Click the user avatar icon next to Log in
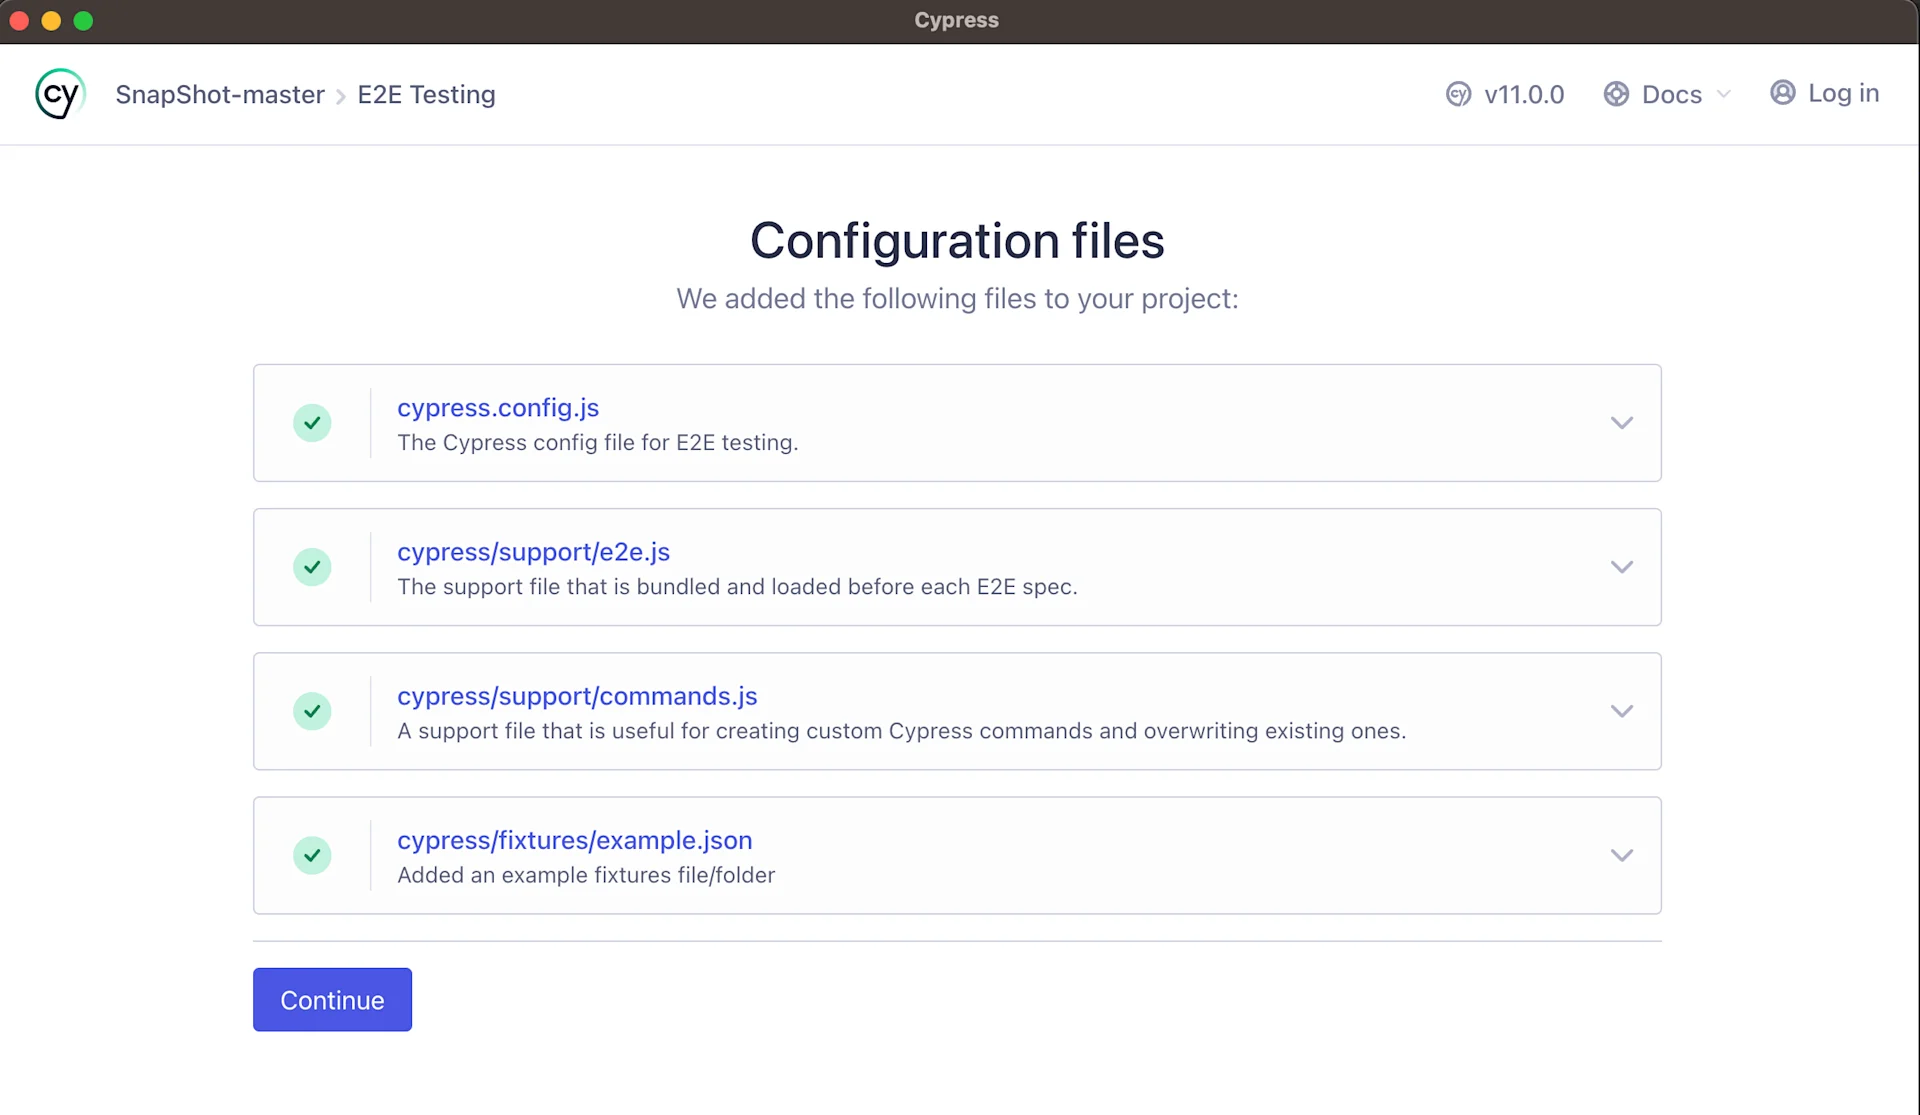 [1785, 92]
